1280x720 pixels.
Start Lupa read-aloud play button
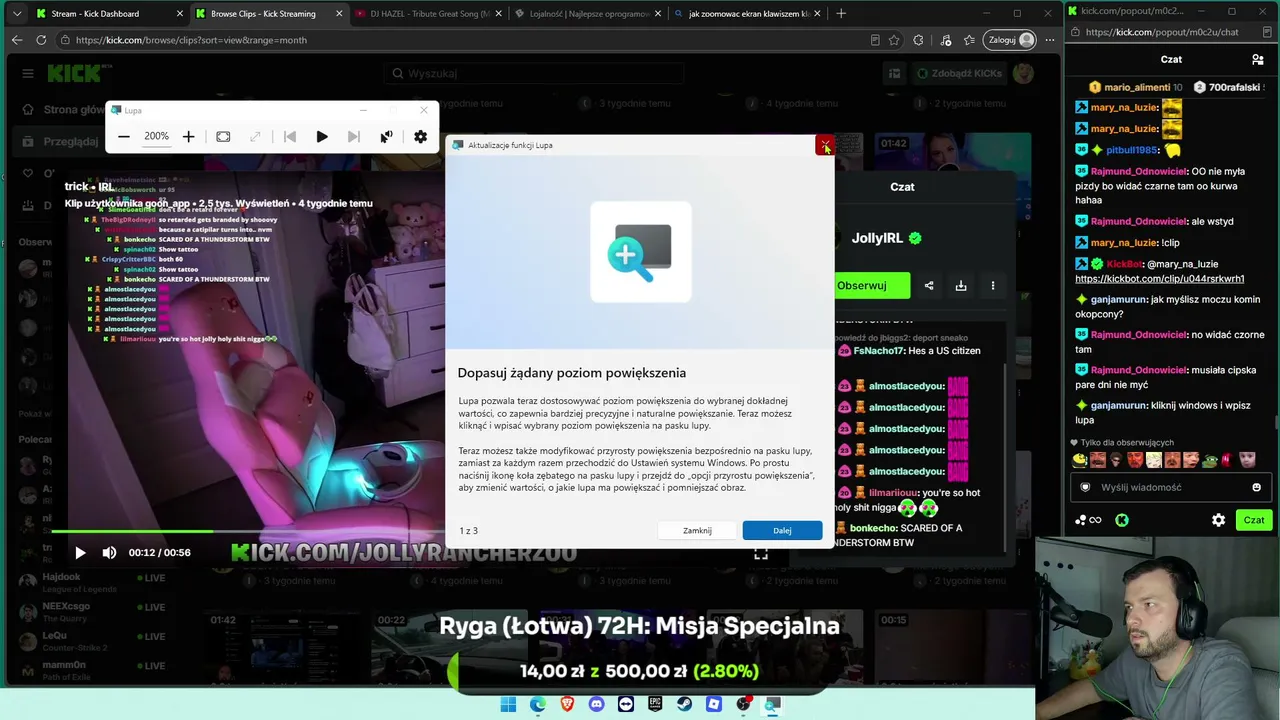(322, 137)
